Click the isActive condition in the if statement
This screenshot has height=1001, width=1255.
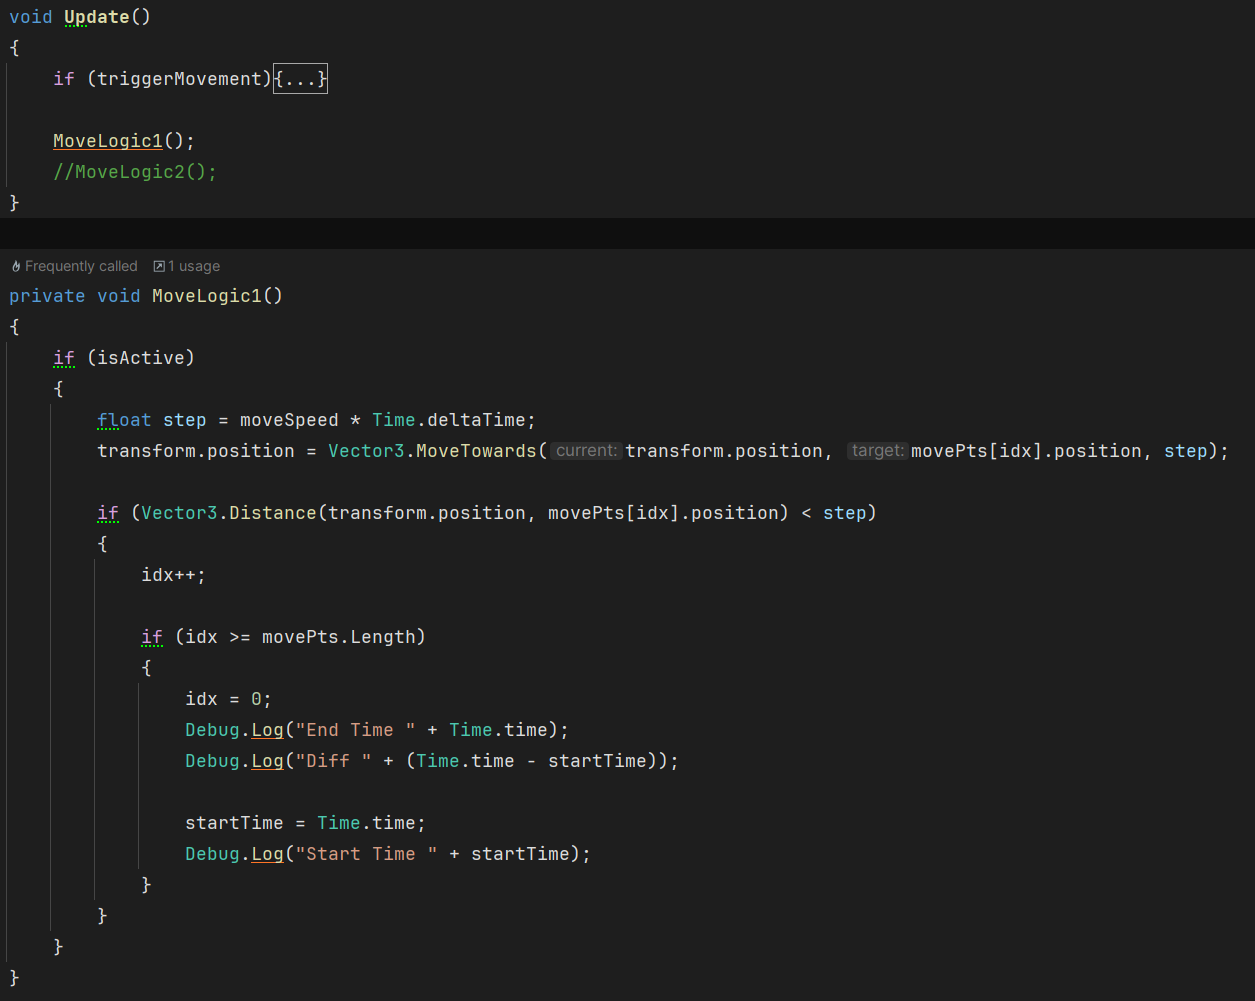[x=143, y=357]
